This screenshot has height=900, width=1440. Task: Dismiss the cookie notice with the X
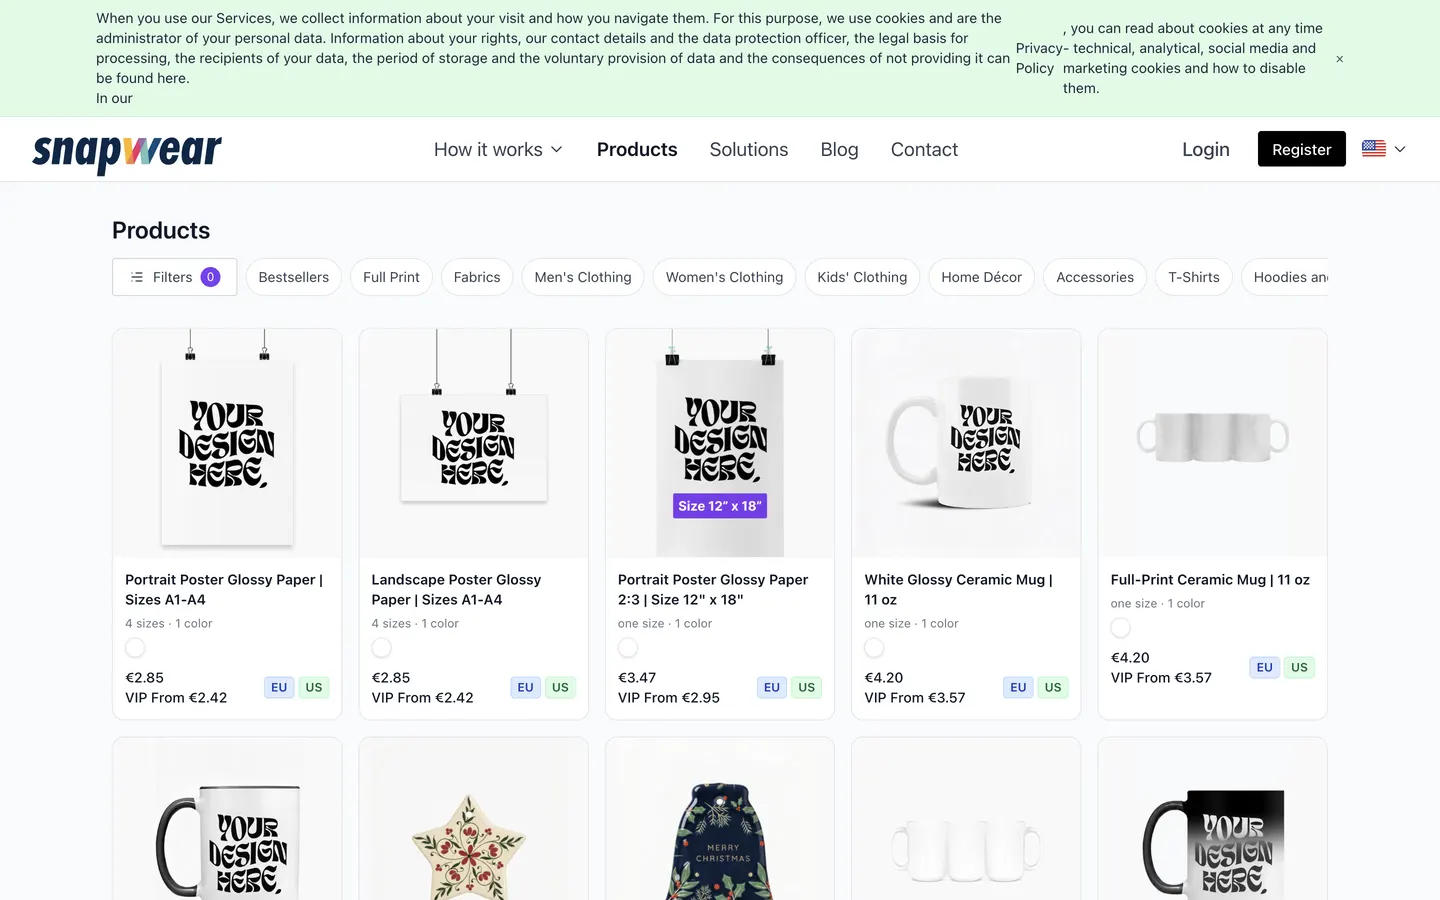pos(1340,59)
